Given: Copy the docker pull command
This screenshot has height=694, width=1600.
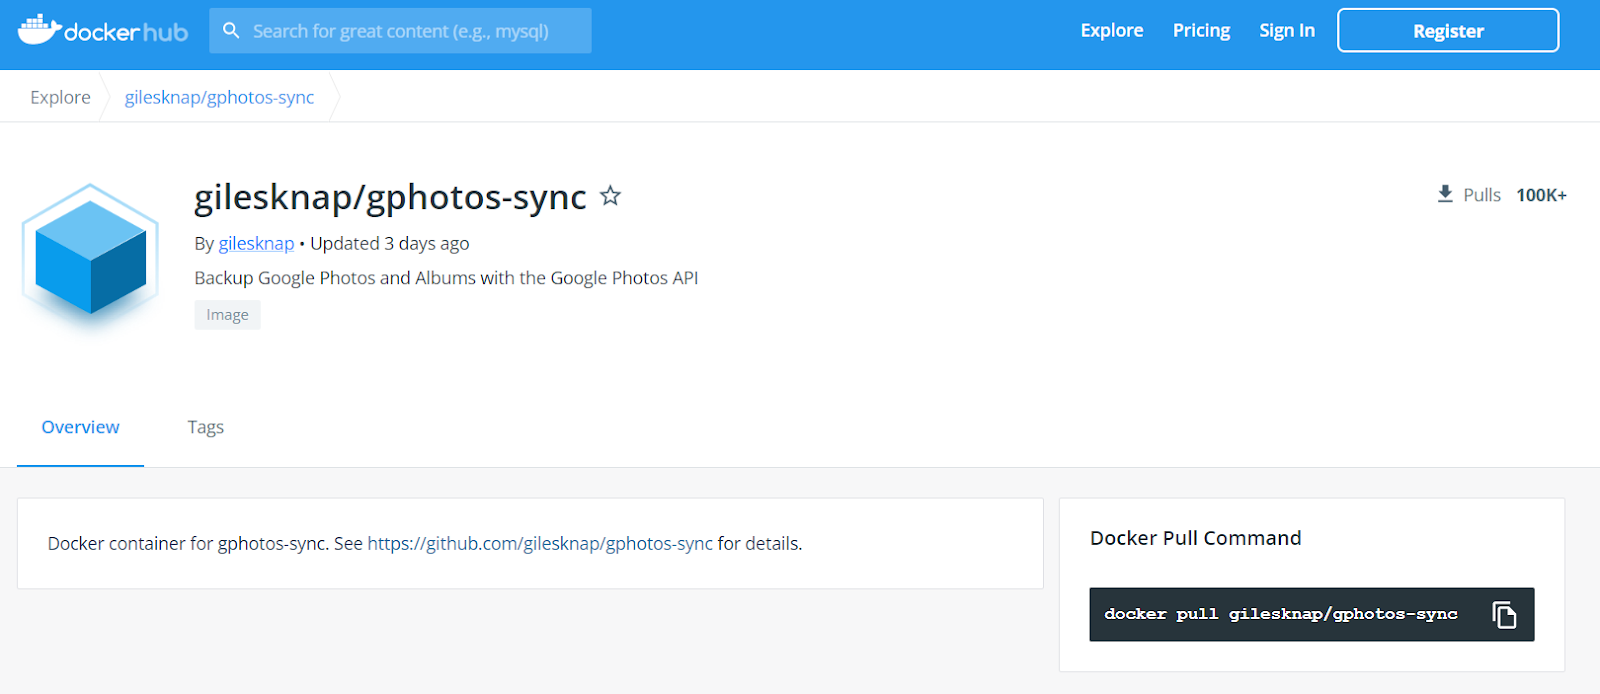Looking at the screenshot, I should [x=1504, y=614].
